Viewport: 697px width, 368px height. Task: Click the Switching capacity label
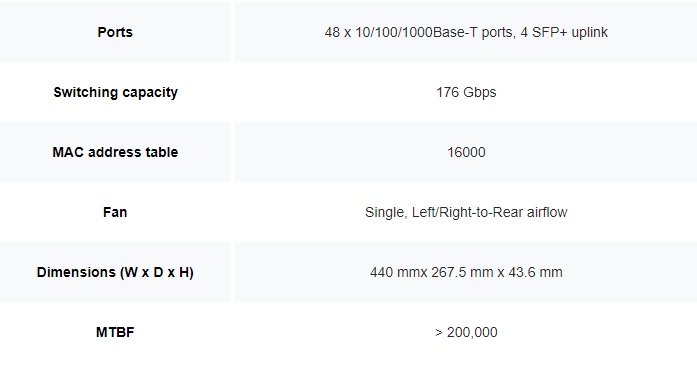(116, 92)
